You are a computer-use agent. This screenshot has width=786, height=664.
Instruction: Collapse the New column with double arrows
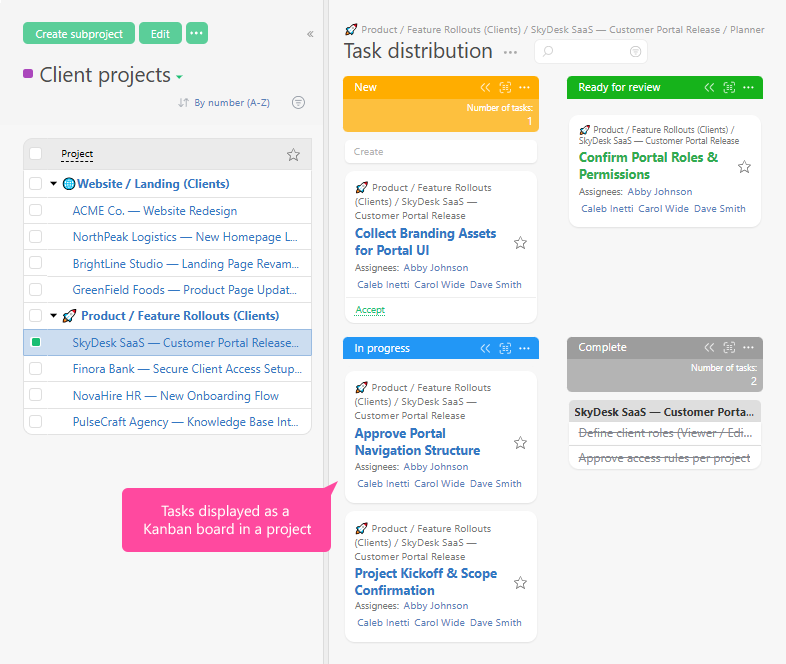click(485, 88)
